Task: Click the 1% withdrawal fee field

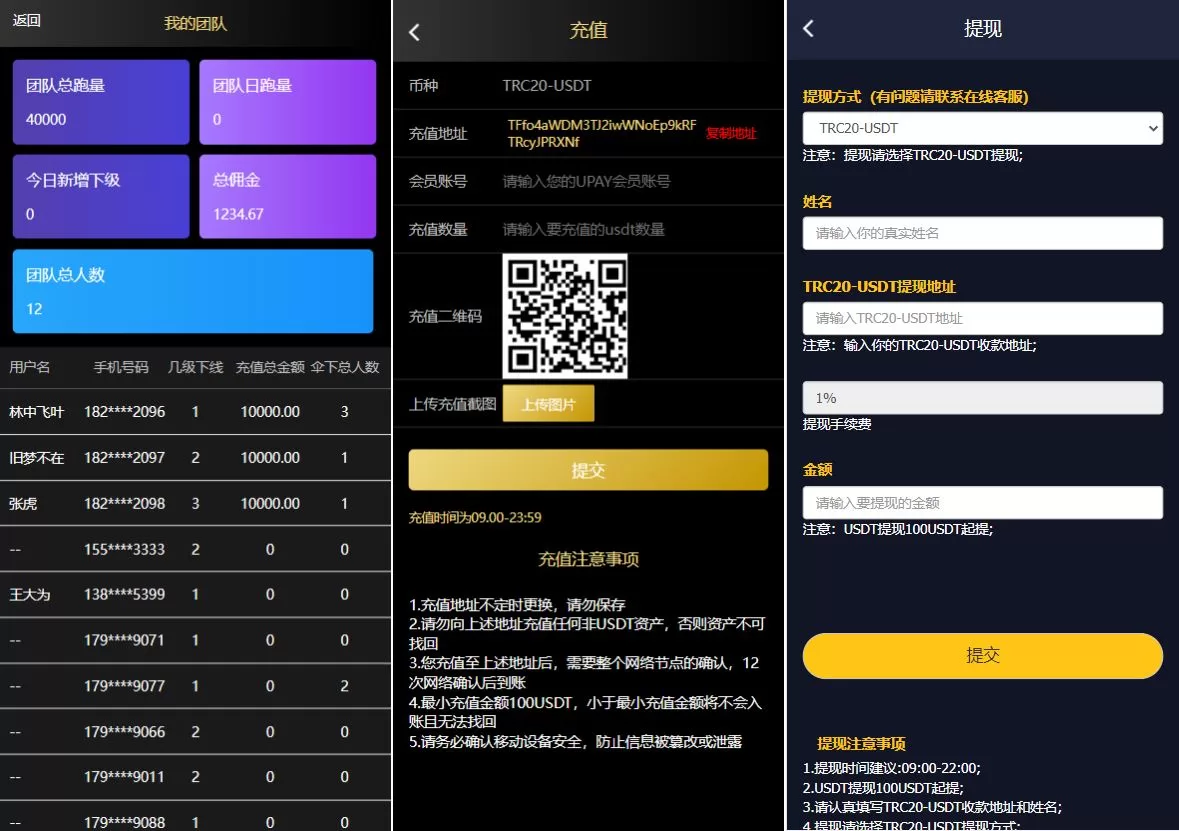Action: click(x=982, y=398)
